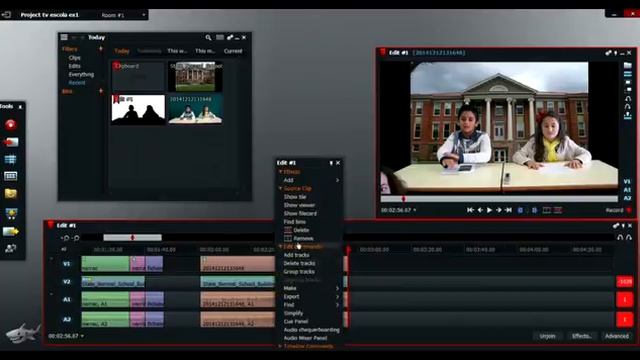
Task: Open the yellow folder tool in Tools panel
Action: pyautogui.click(x=11, y=193)
